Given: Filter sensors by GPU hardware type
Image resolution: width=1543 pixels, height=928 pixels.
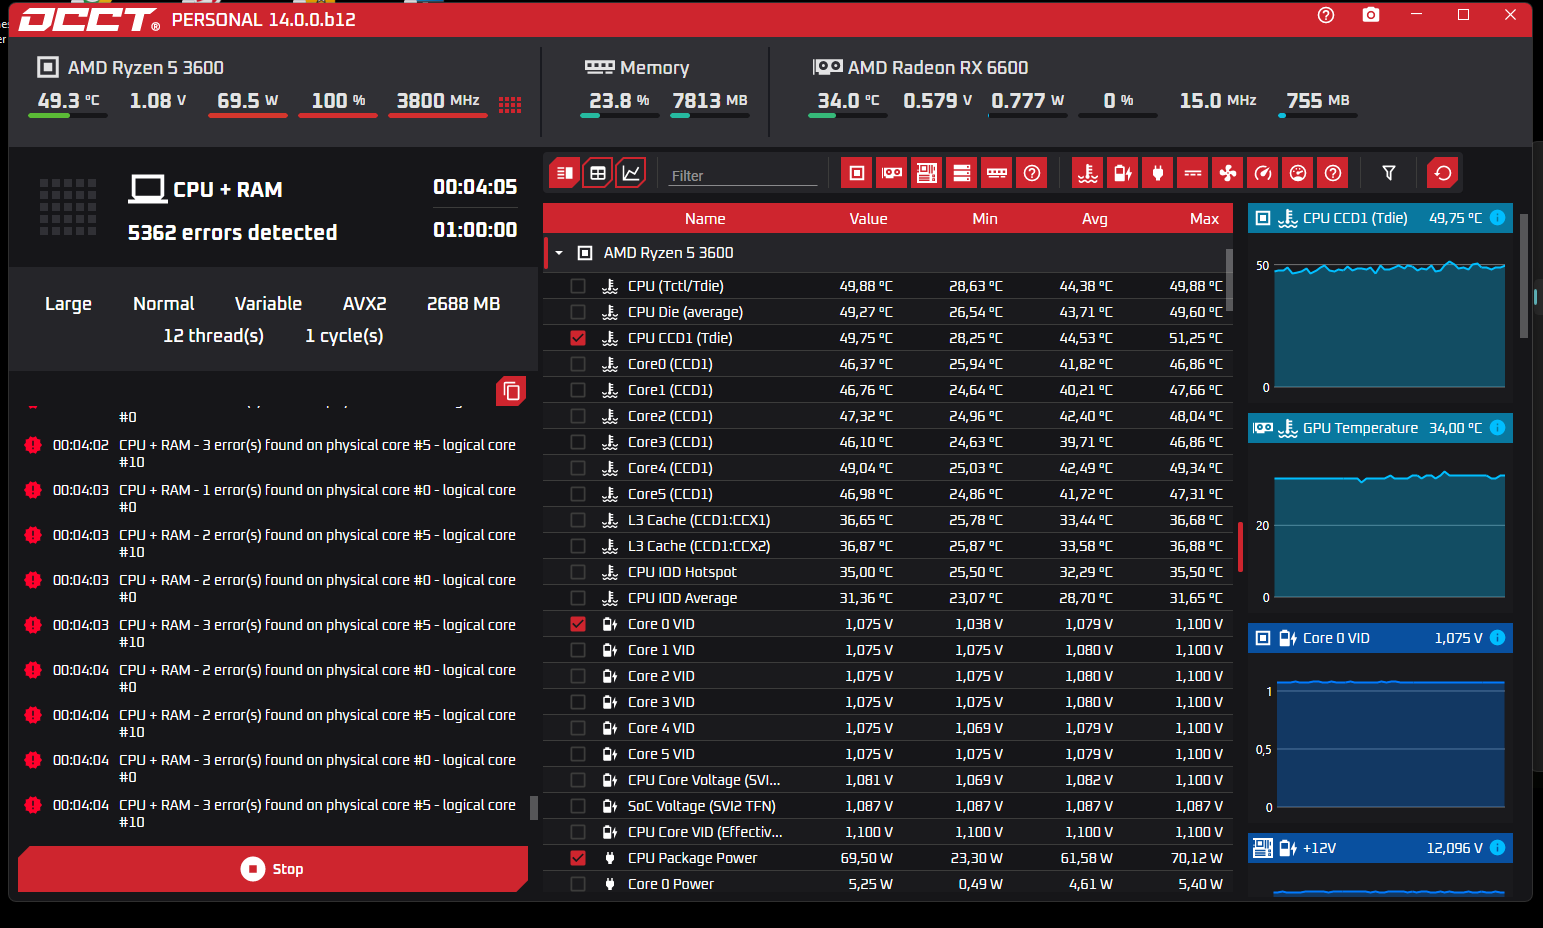Looking at the screenshot, I should point(892,173).
